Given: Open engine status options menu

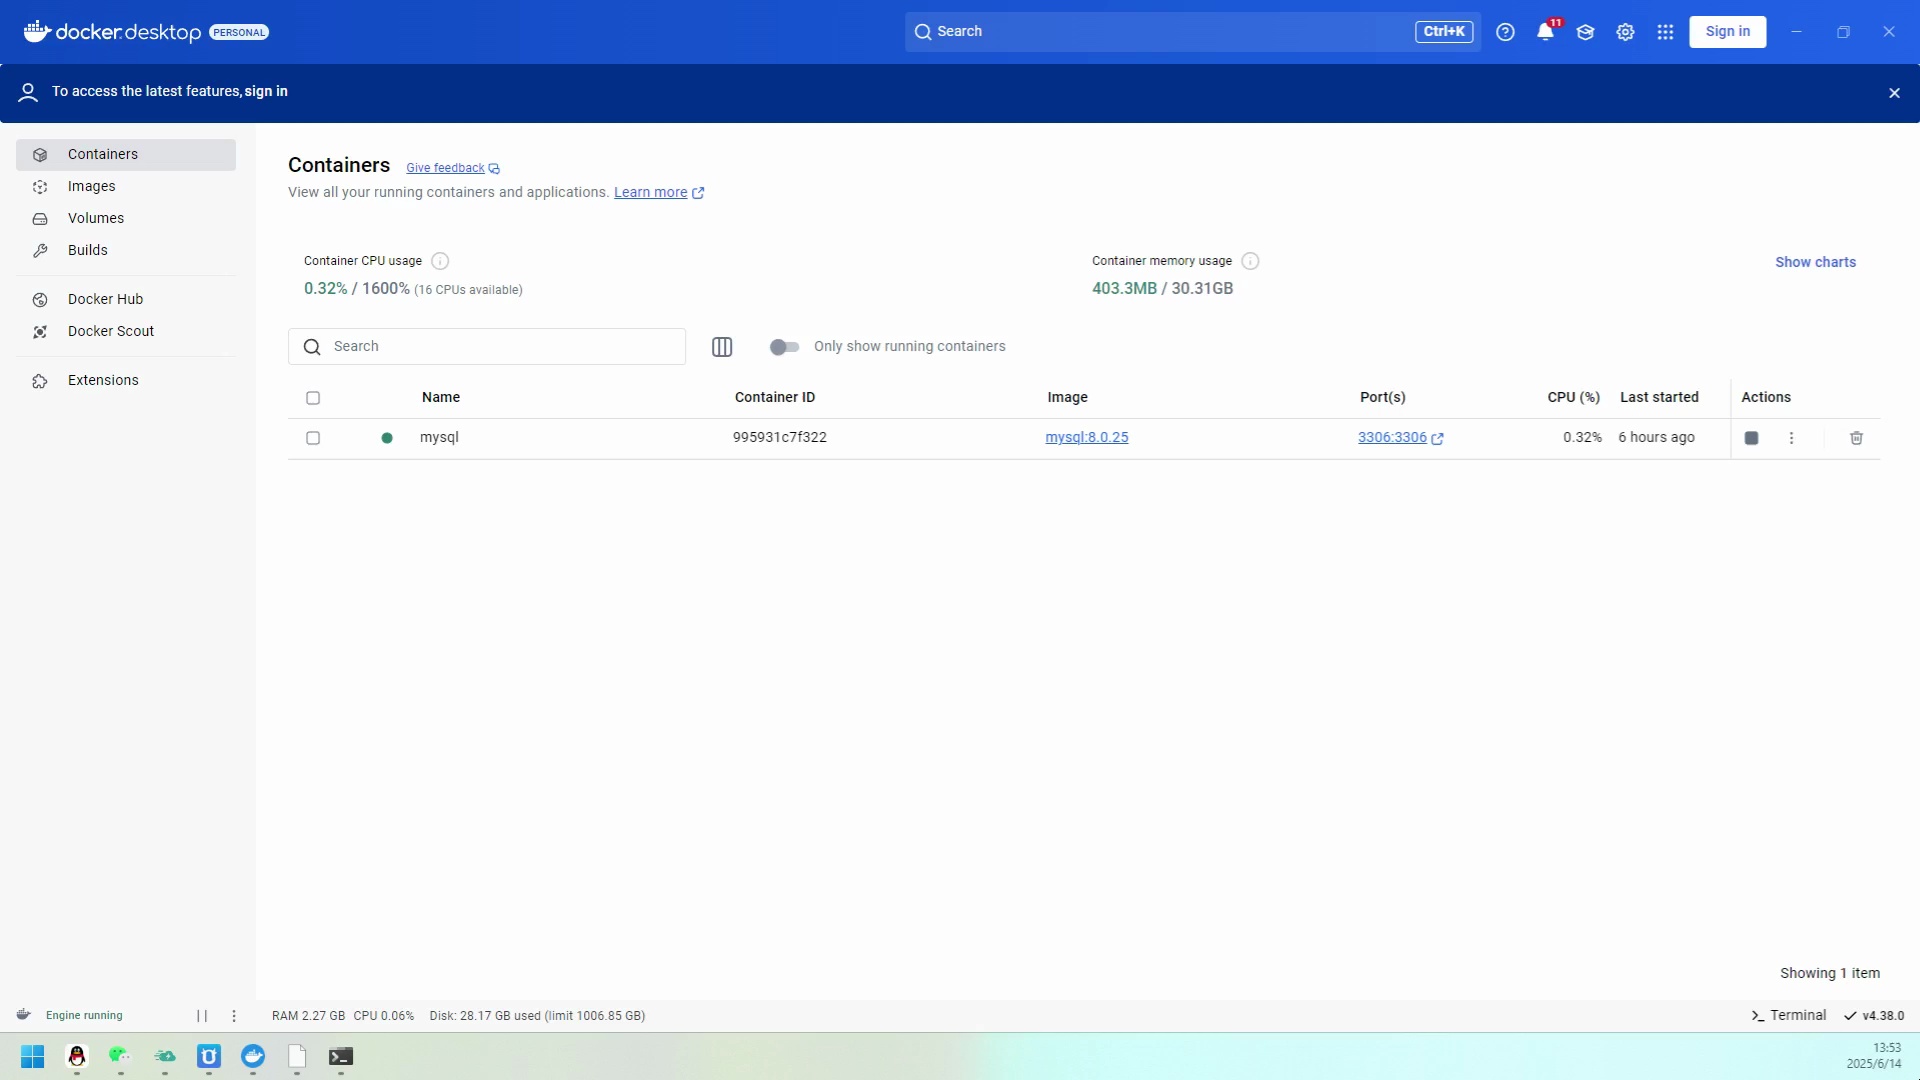Looking at the screenshot, I should pyautogui.click(x=234, y=1015).
